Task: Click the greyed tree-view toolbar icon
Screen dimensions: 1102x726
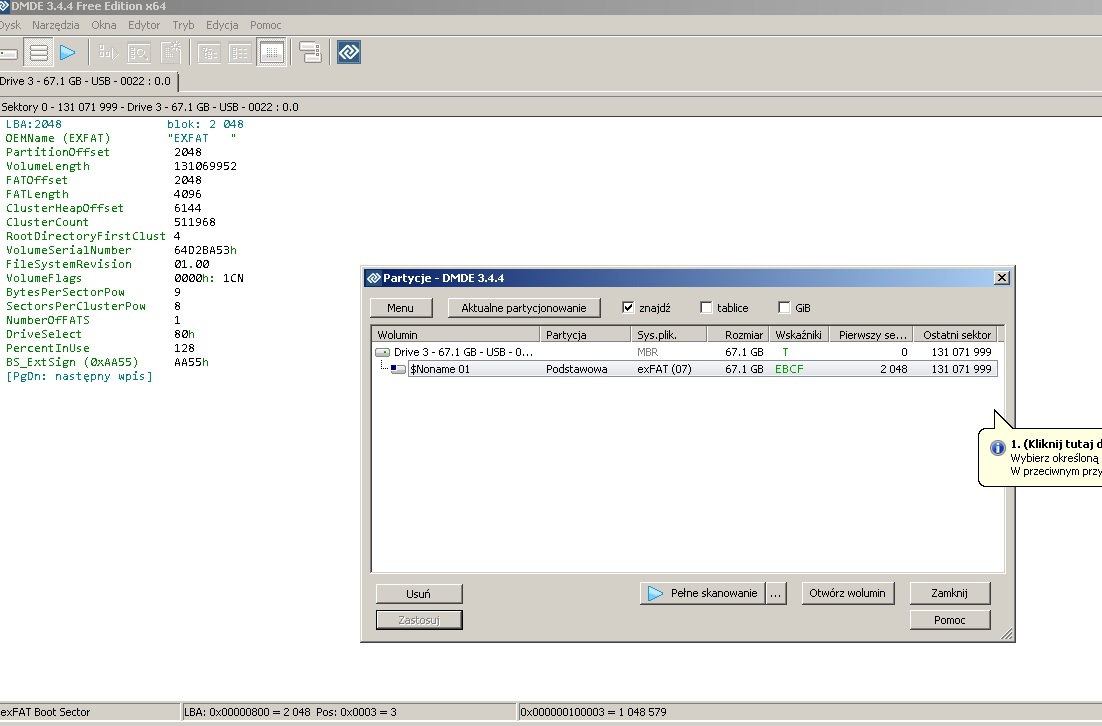Action: 209,53
